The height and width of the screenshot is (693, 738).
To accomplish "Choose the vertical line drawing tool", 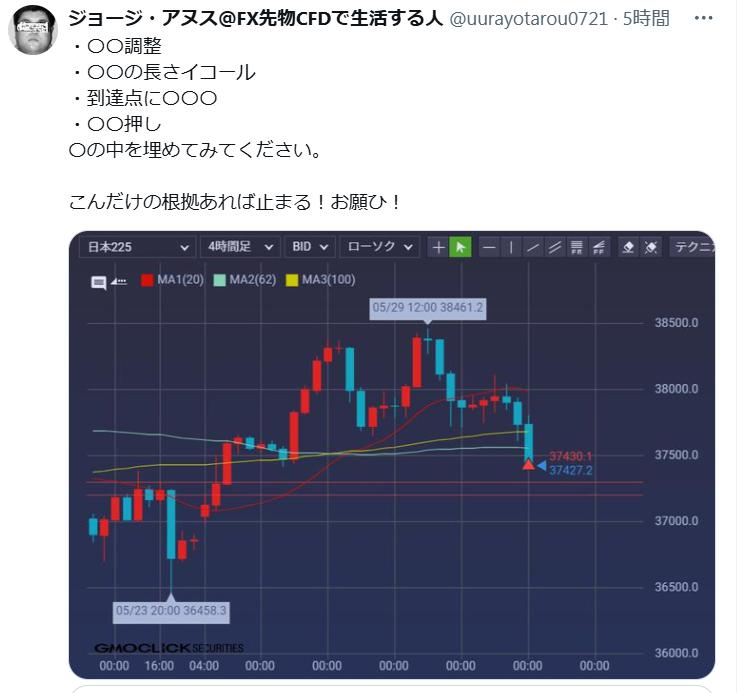I will (511, 247).
